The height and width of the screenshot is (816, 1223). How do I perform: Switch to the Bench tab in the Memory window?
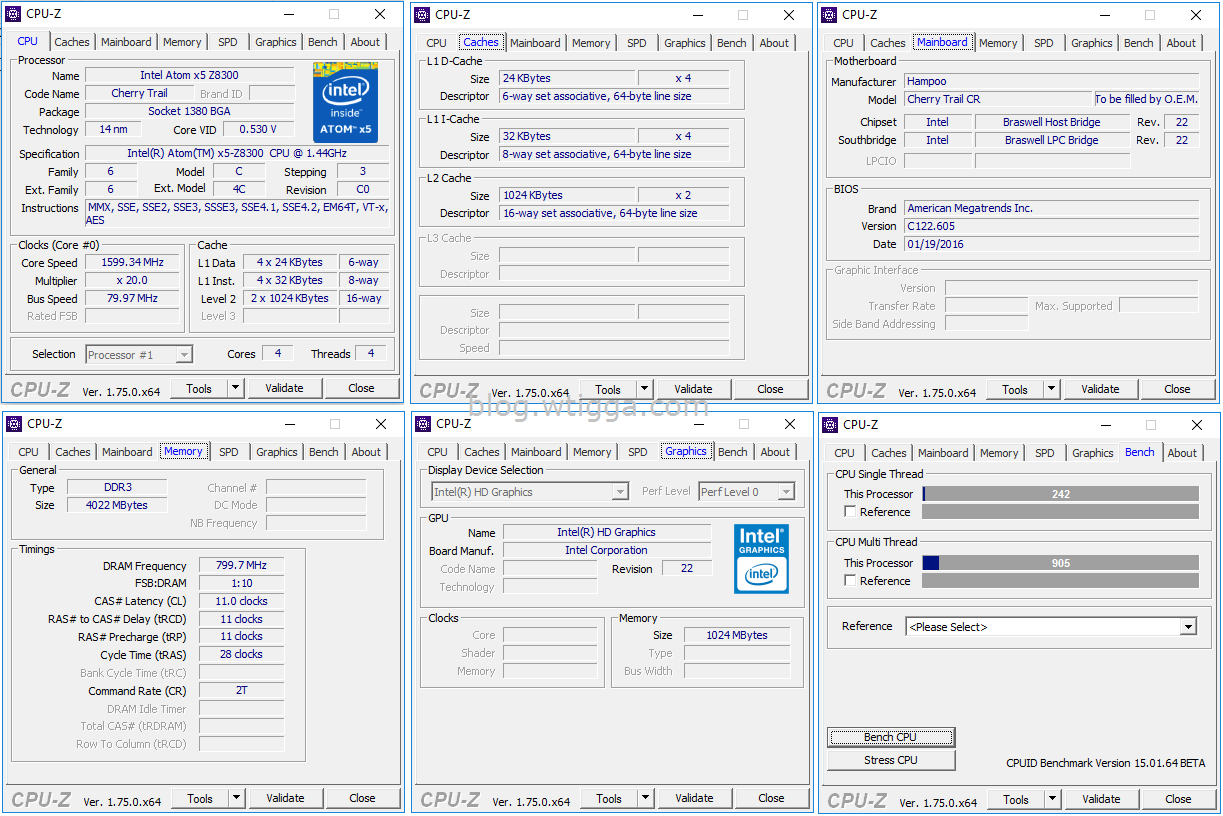coord(324,452)
